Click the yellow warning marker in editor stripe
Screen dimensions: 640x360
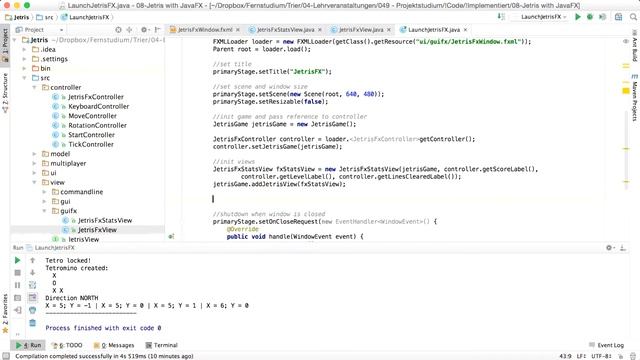coord(626,91)
